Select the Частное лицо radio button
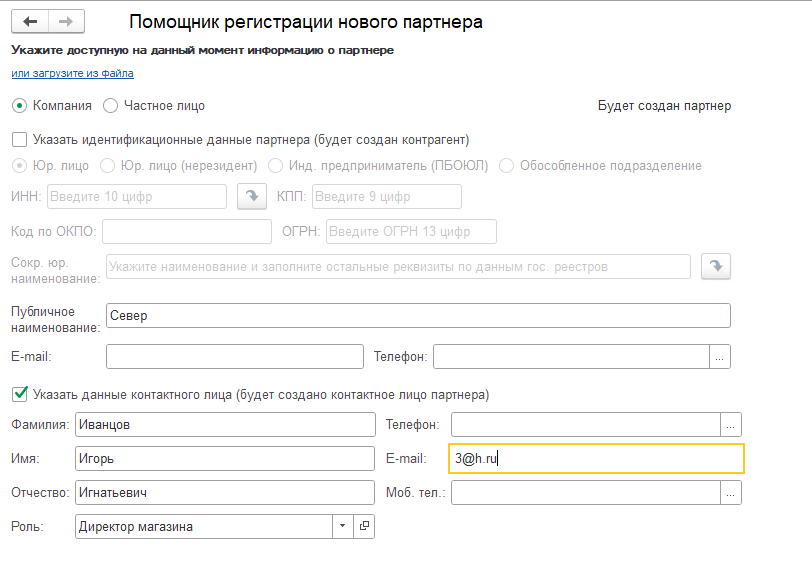Screen dimensions: 812x573 pos(110,106)
